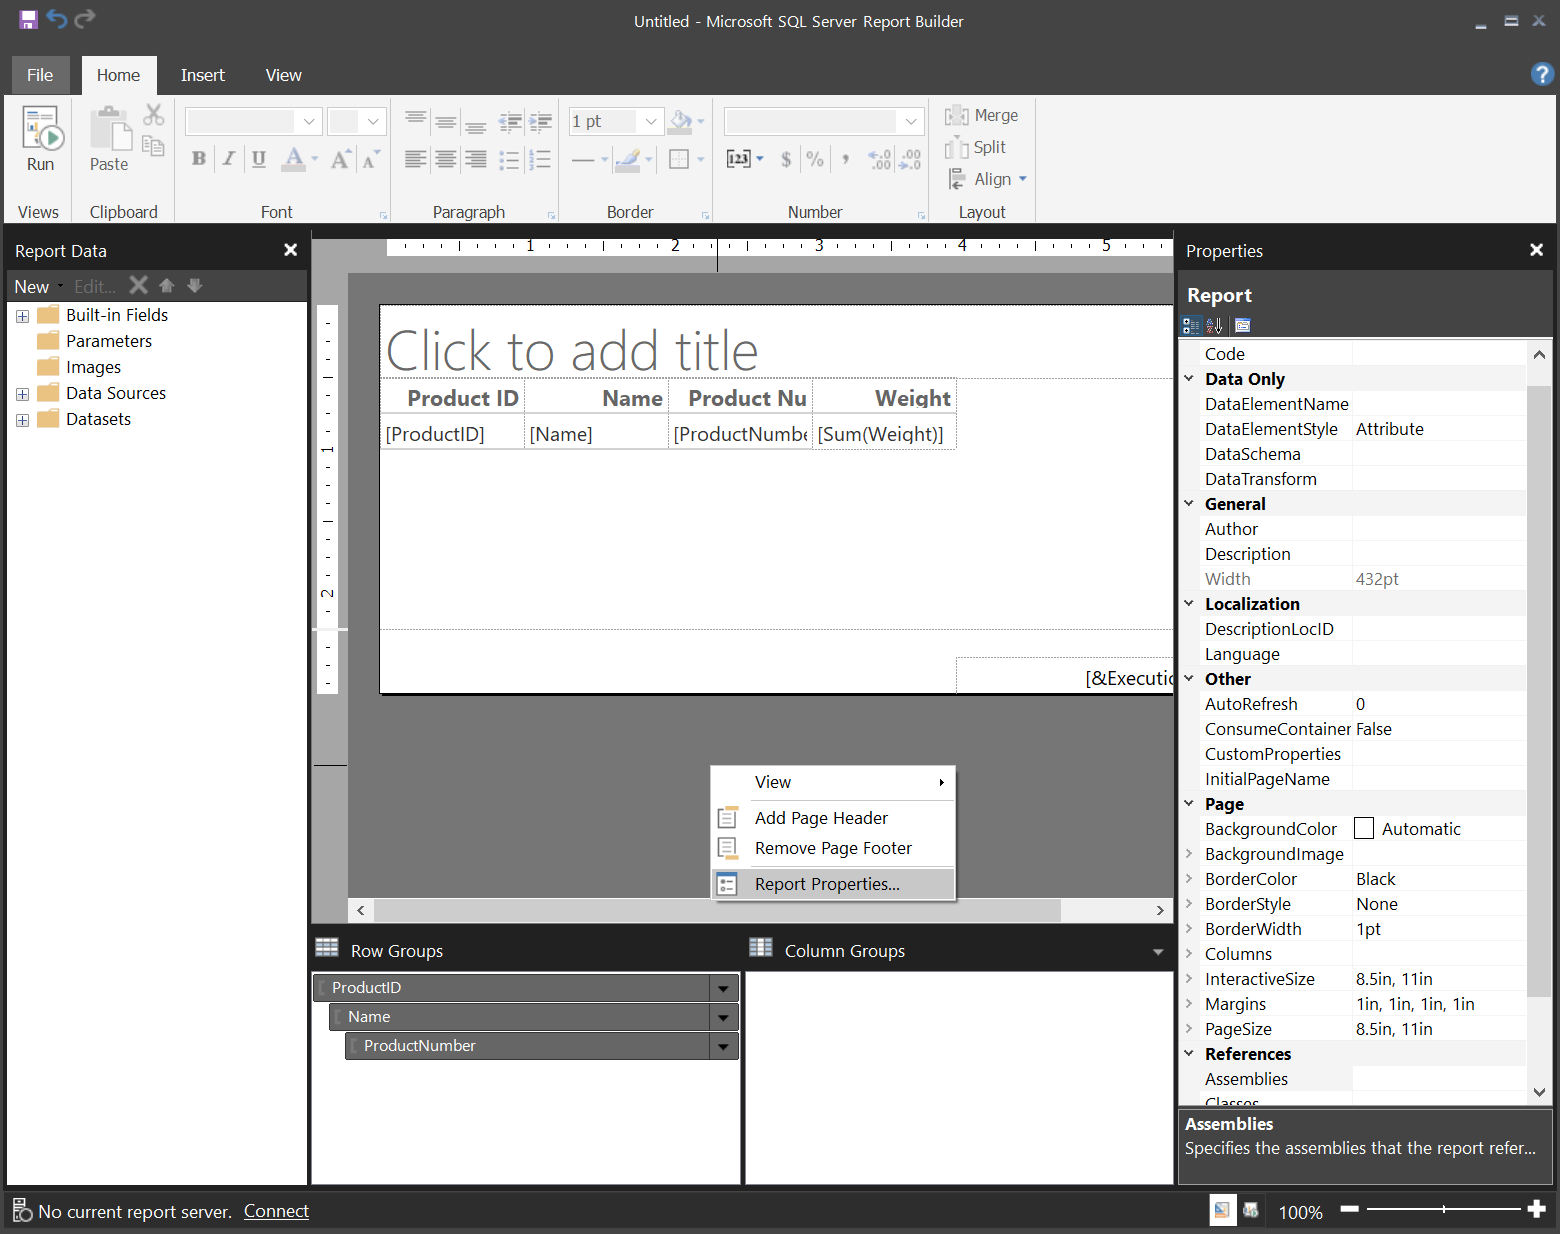Click the bulleted list icon
The width and height of the screenshot is (1560, 1234).
coord(509,159)
